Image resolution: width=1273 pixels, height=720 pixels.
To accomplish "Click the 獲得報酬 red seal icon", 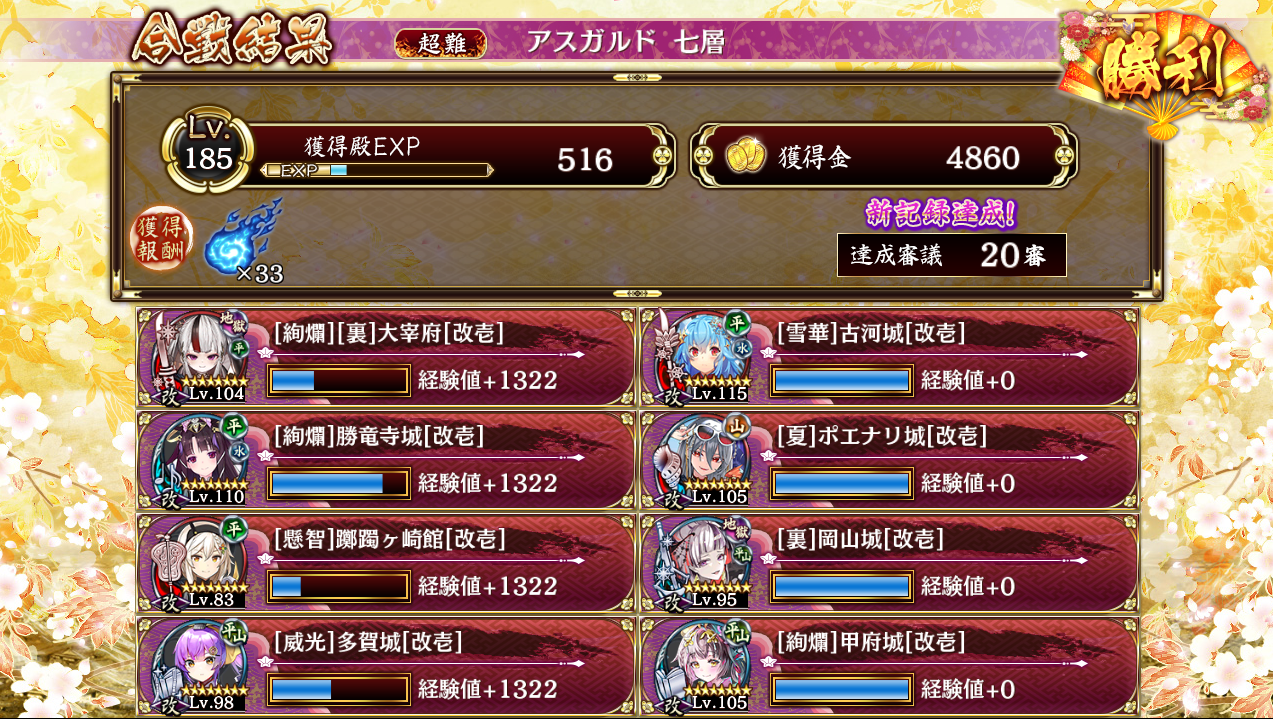I will point(160,240).
